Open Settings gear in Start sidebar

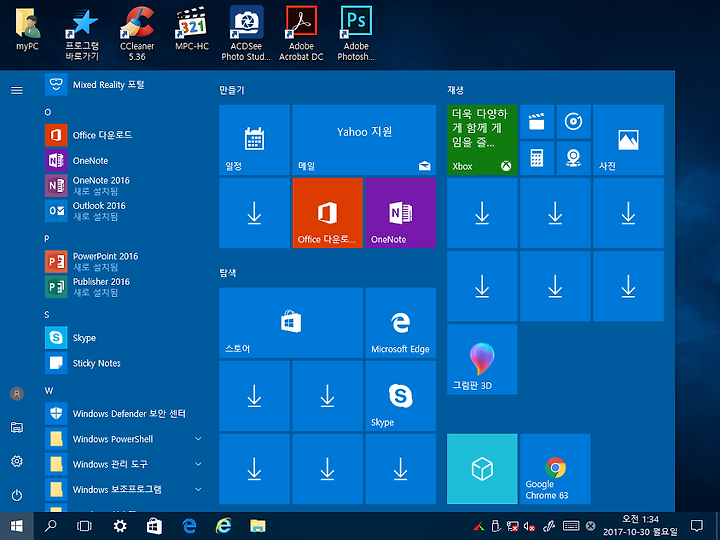tap(17, 461)
